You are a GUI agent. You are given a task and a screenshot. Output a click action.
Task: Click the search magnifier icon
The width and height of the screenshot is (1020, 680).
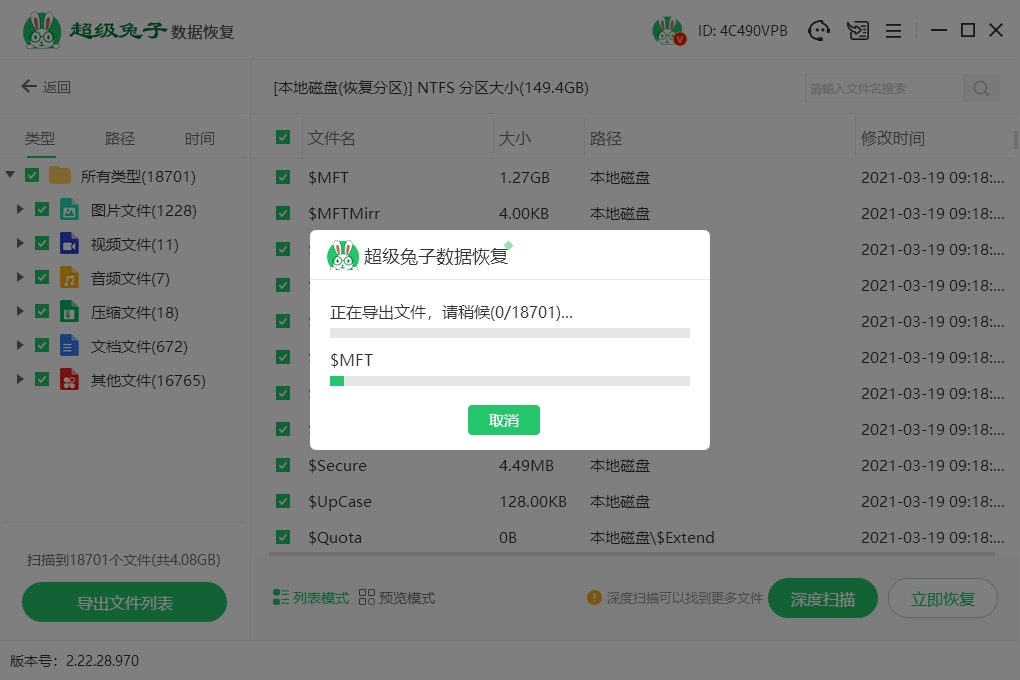click(981, 88)
